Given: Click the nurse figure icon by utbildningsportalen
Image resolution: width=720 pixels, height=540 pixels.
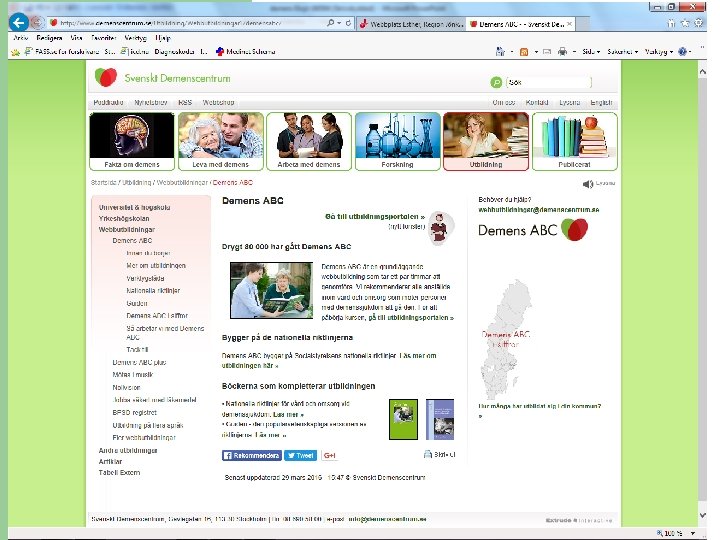Looking at the screenshot, I should coord(440,228).
